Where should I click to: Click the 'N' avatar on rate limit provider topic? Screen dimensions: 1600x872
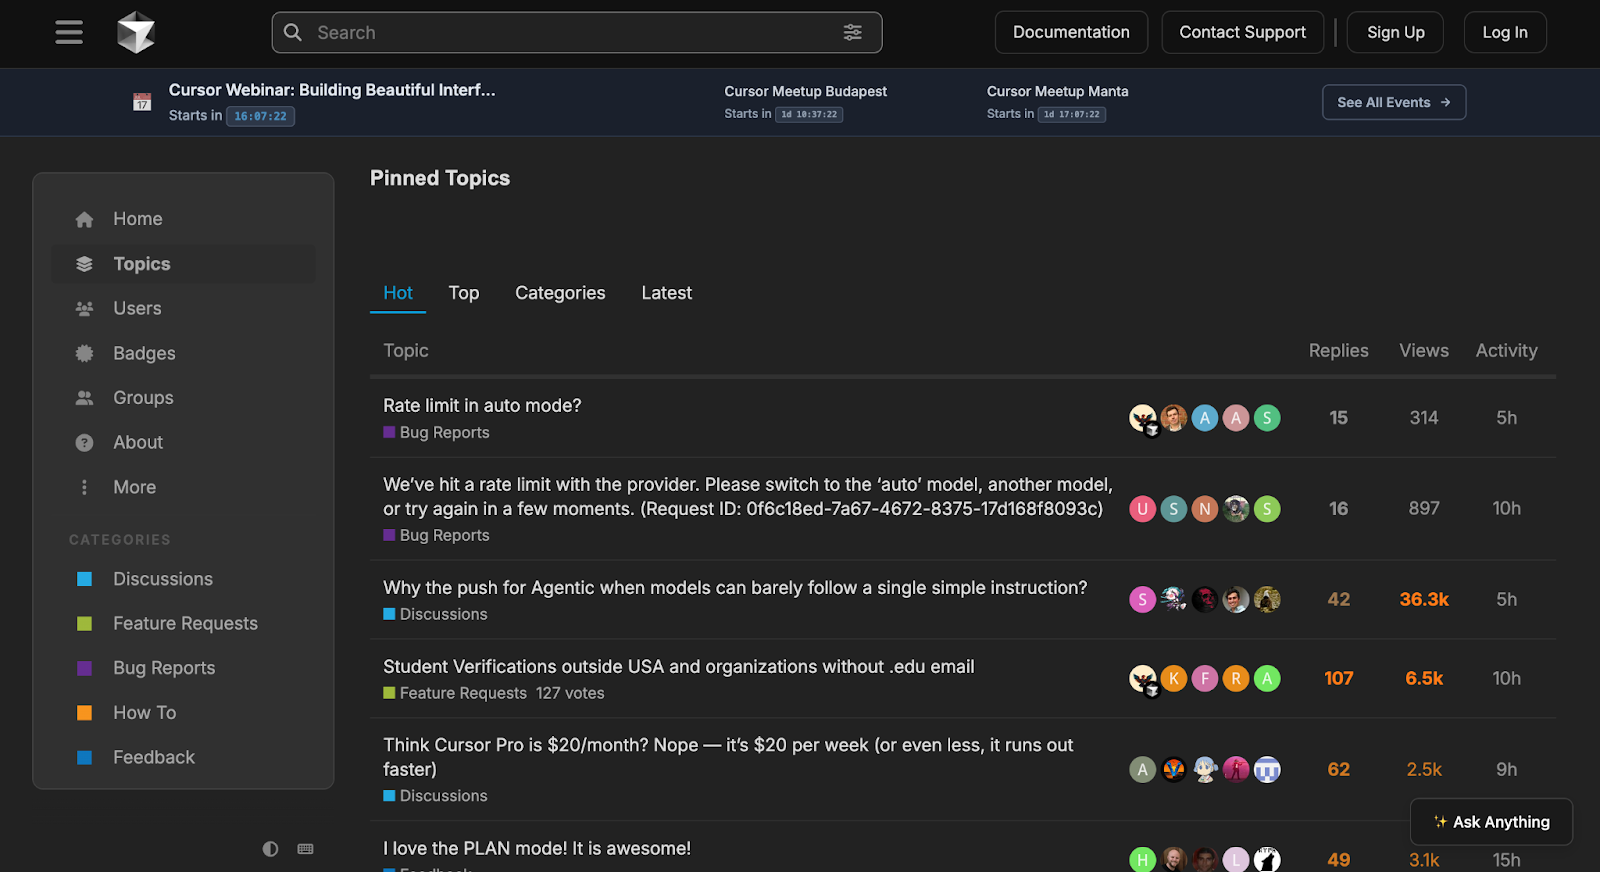click(x=1205, y=509)
